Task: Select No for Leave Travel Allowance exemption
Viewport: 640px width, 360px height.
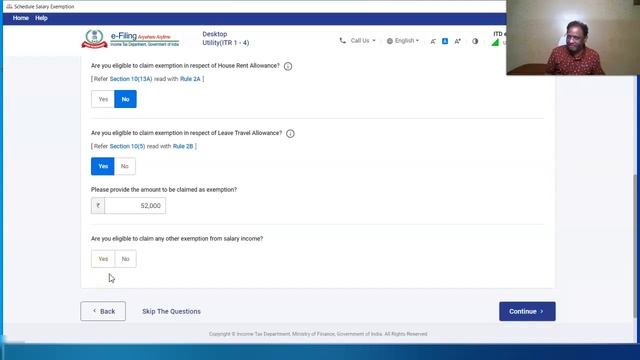Action: point(125,167)
